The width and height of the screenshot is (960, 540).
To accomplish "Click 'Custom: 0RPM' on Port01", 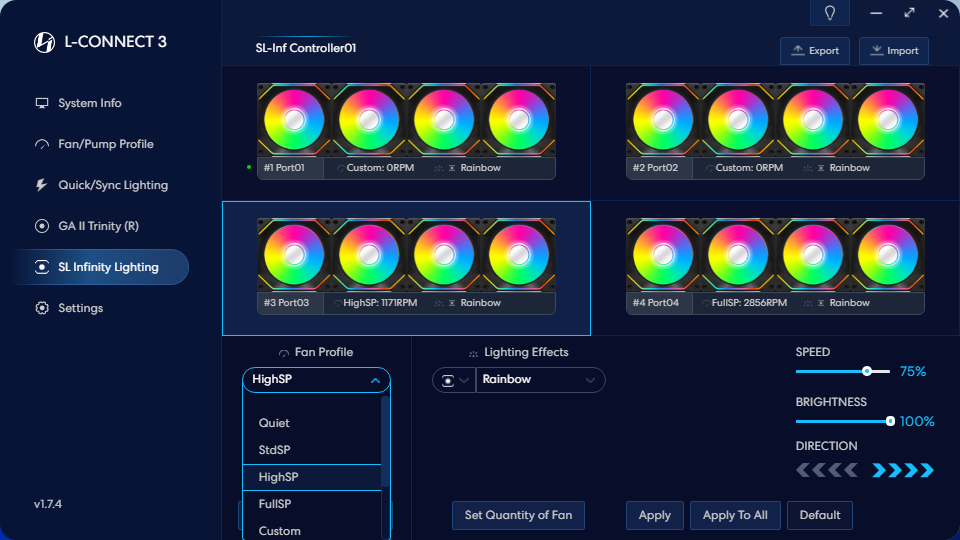I will [x=380, y=168].
